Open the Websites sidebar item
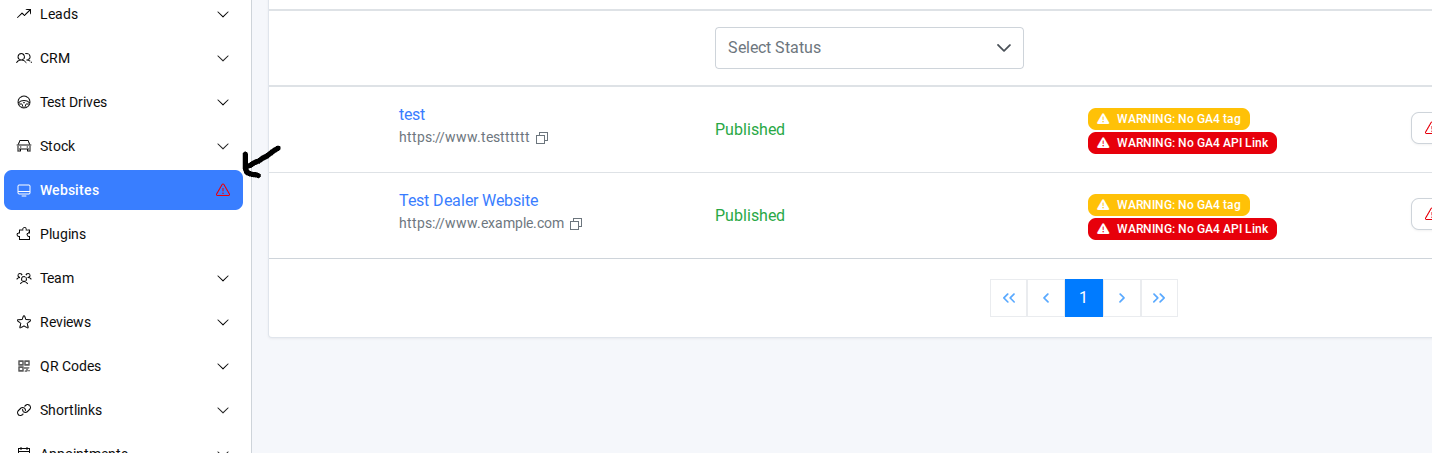 70,190
